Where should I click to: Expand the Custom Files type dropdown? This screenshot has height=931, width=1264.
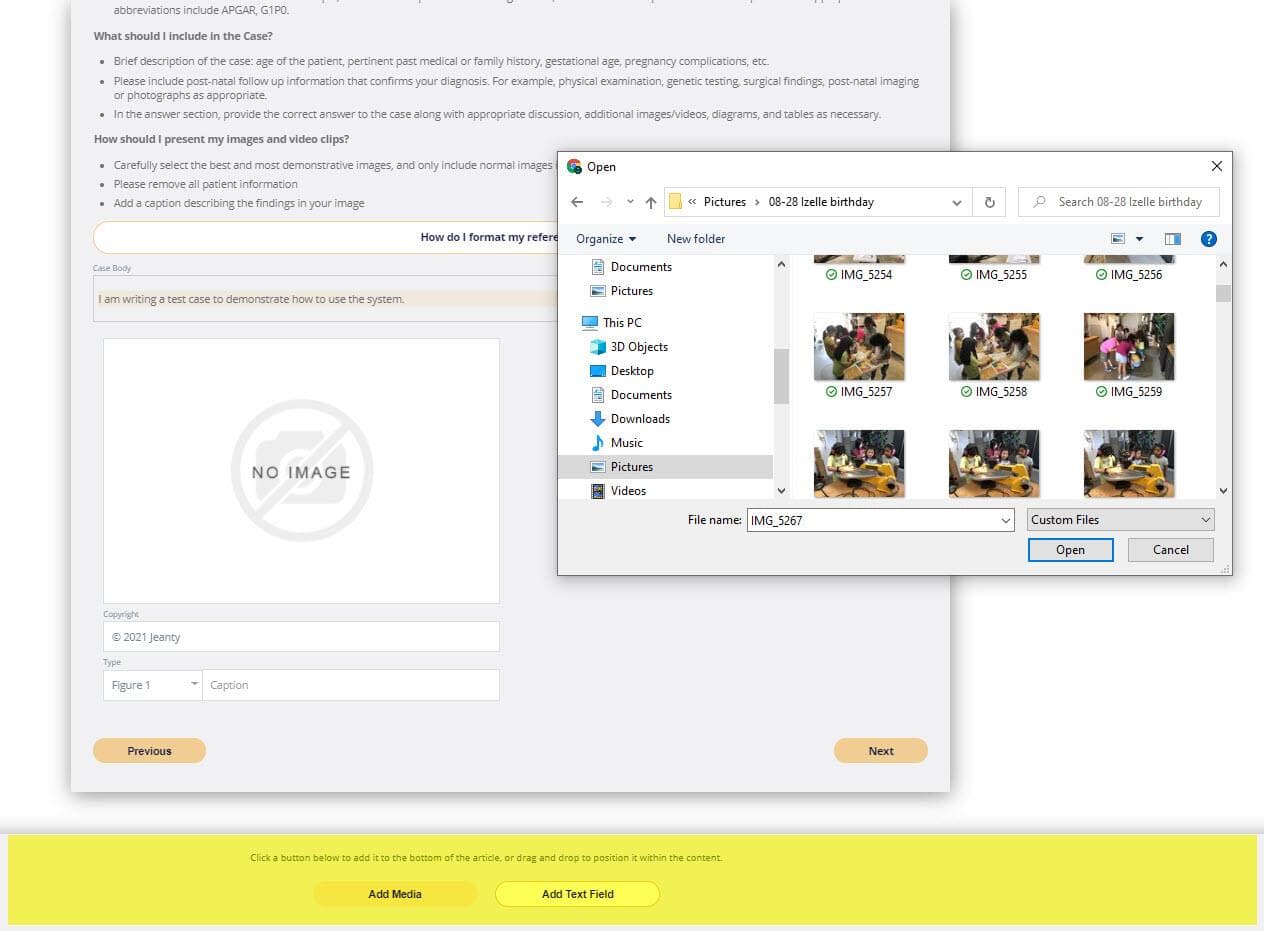(1120, 520)
